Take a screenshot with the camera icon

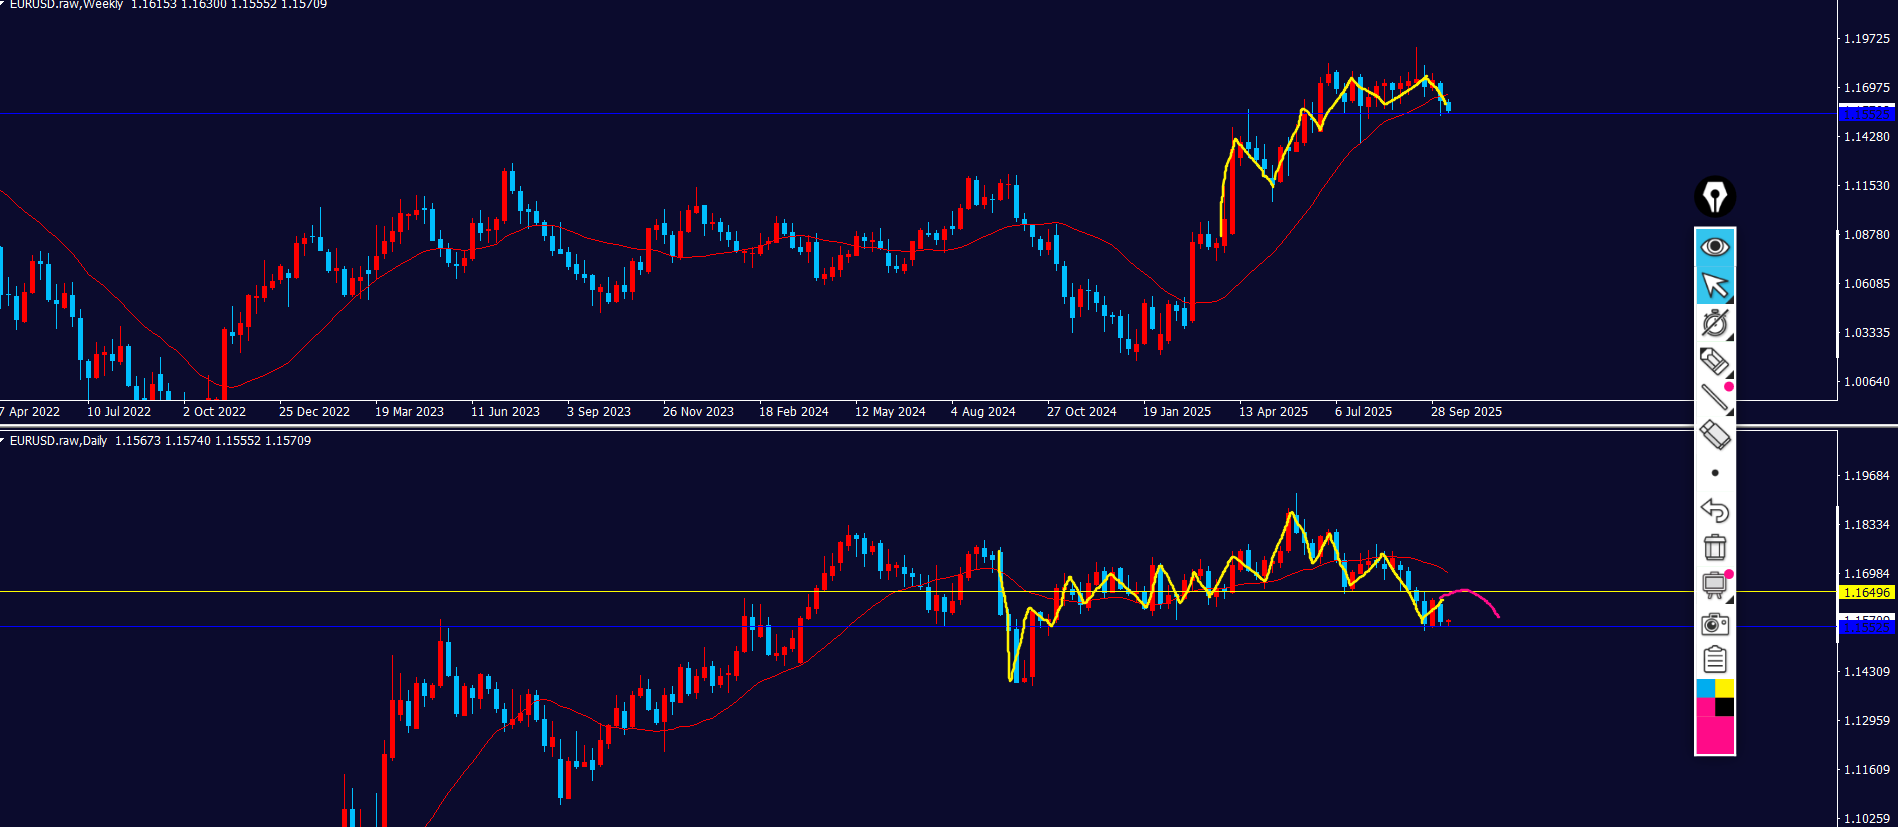coord(1715,624)
